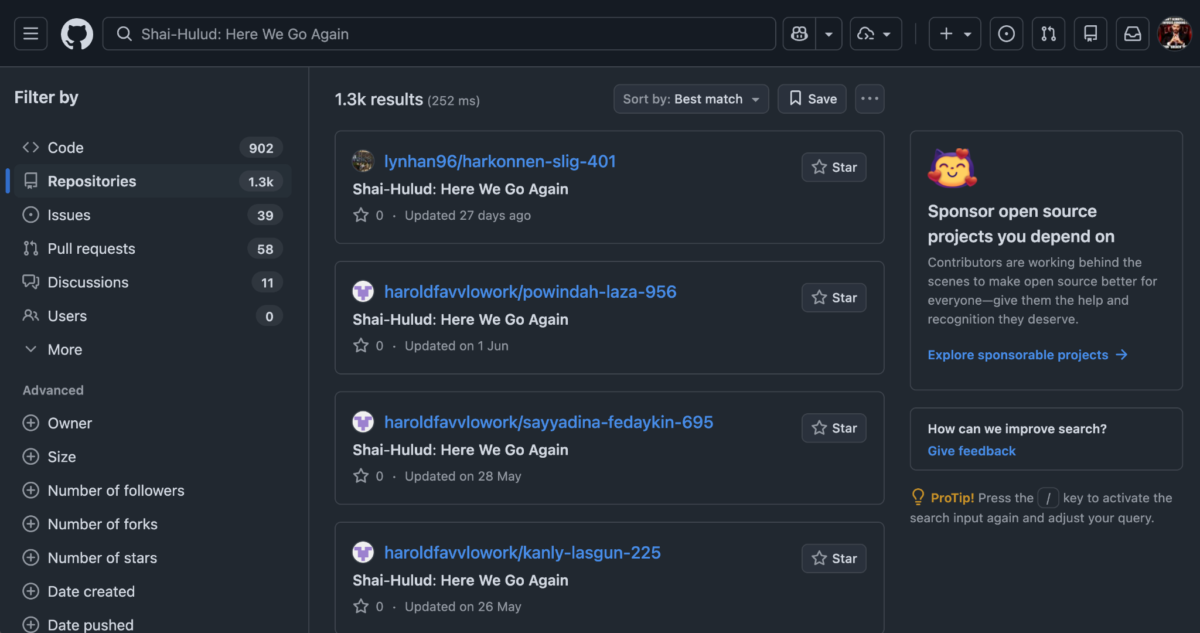This screenshot has height=633, width=1200.
Task: Add Number of followers filter
Action: pos(104,490)
